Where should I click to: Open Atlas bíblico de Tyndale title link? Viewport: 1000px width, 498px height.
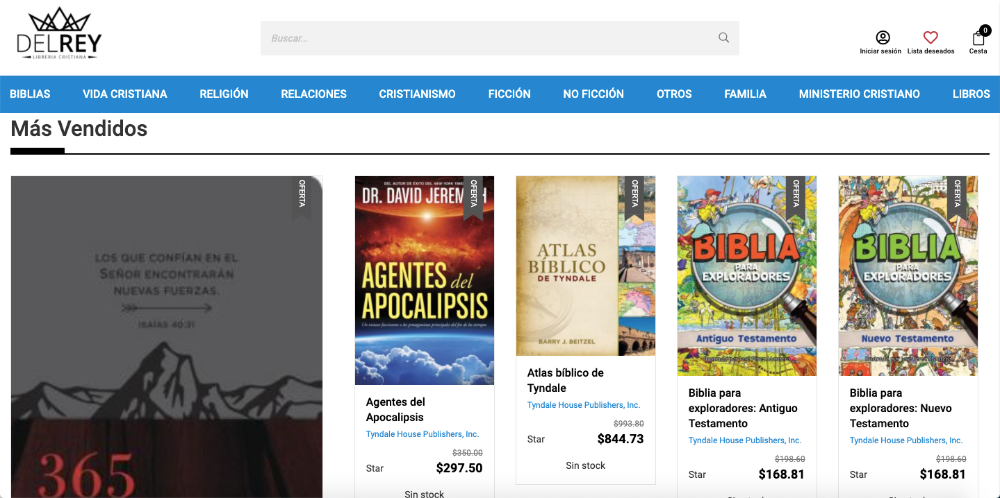[565, 380]
